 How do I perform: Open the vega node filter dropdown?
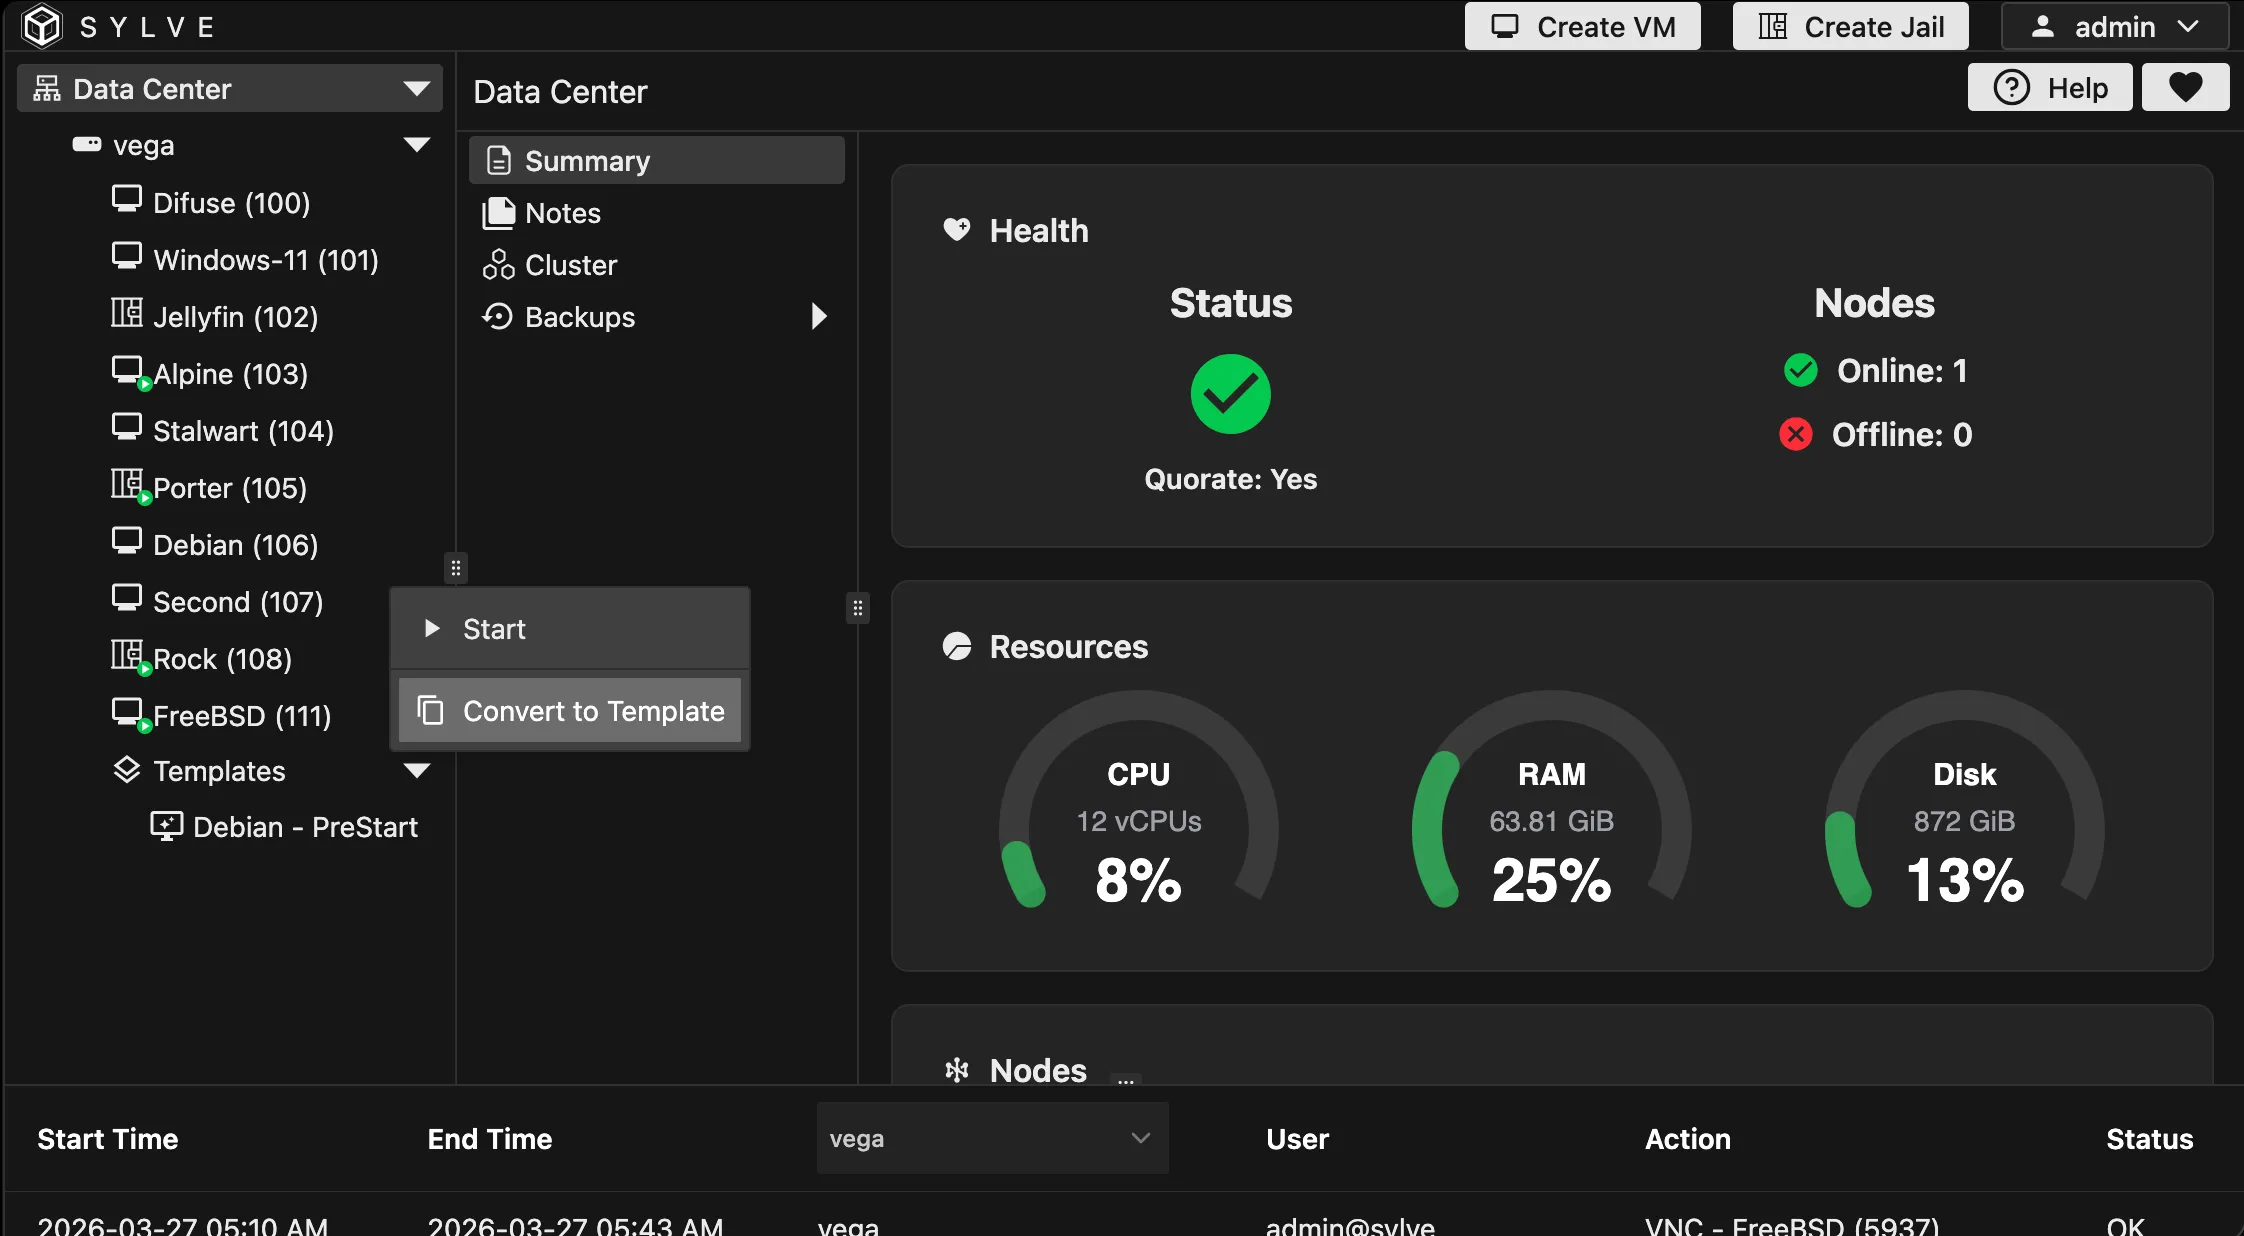[x=992, y=1138]
